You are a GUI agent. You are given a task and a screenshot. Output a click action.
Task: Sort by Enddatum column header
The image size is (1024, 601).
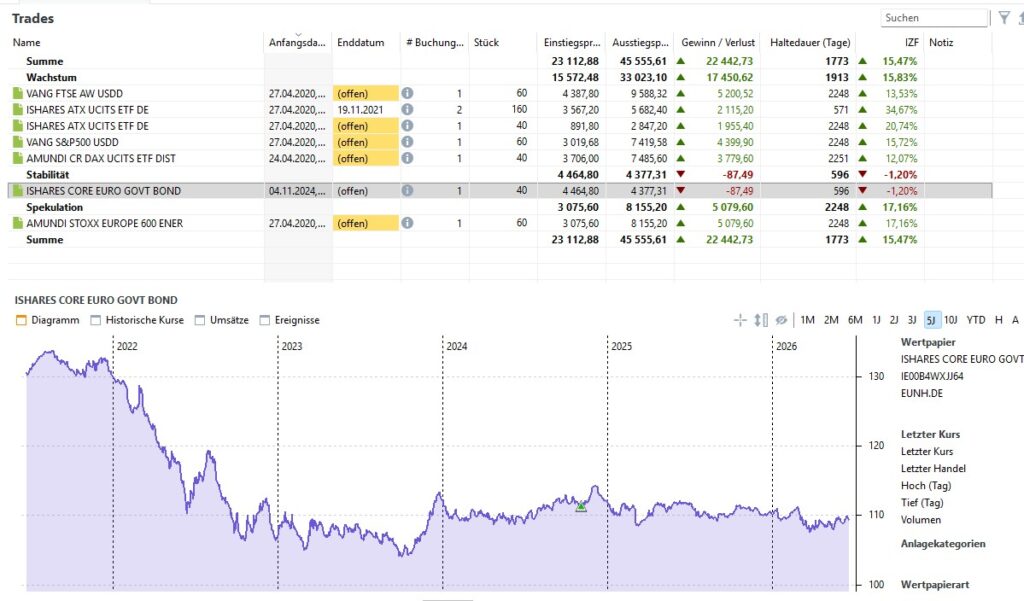tap(366, 42)
